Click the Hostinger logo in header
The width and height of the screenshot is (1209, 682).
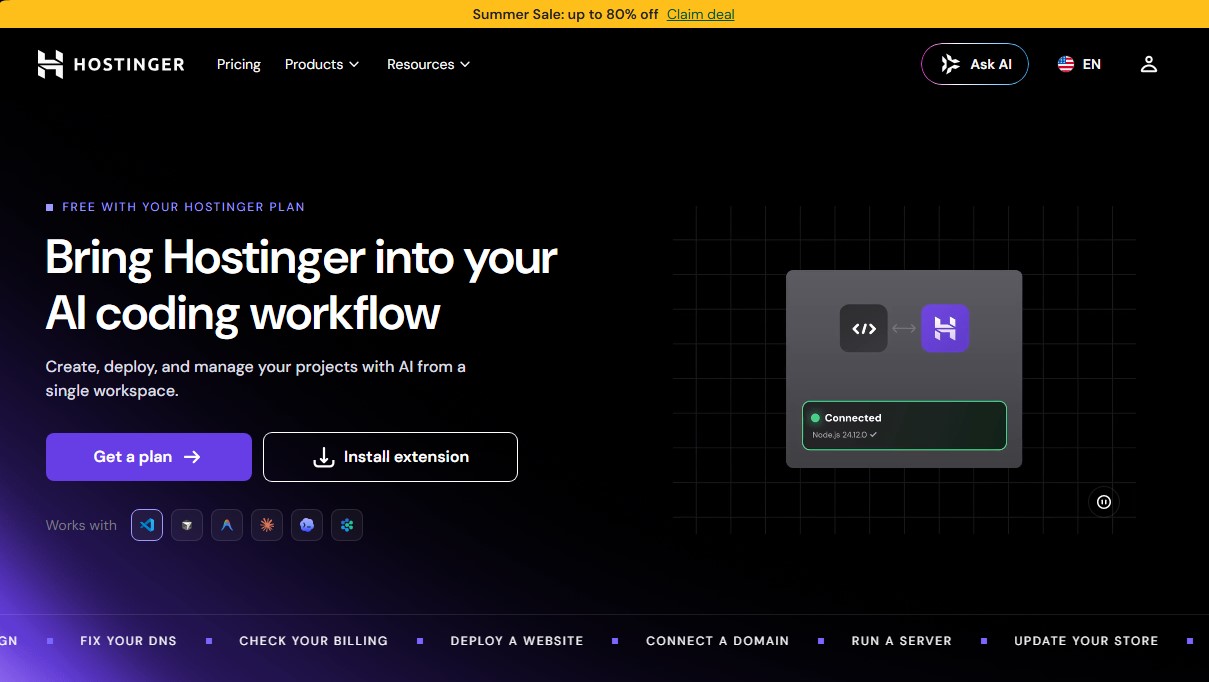coord(111,64)
